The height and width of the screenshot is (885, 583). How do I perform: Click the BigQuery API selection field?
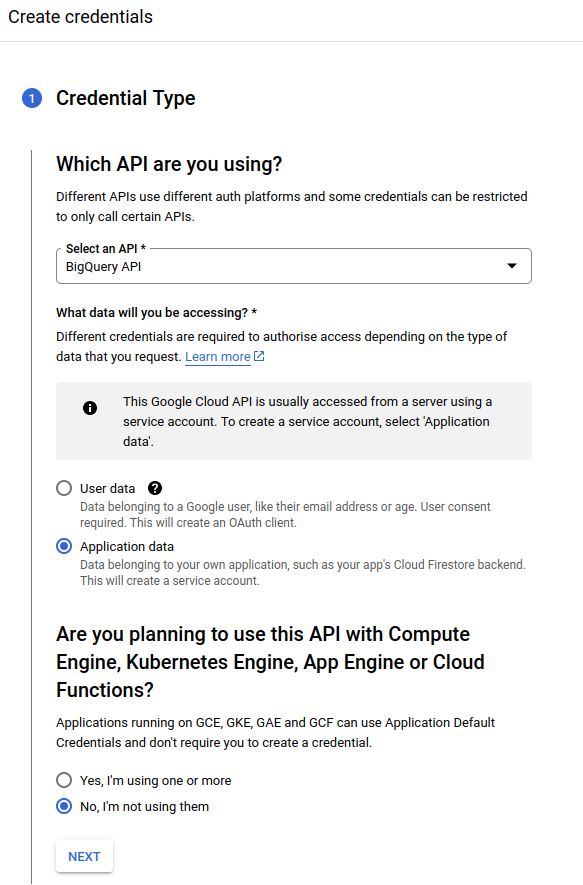pyautogui.click(x=293, y=266)
